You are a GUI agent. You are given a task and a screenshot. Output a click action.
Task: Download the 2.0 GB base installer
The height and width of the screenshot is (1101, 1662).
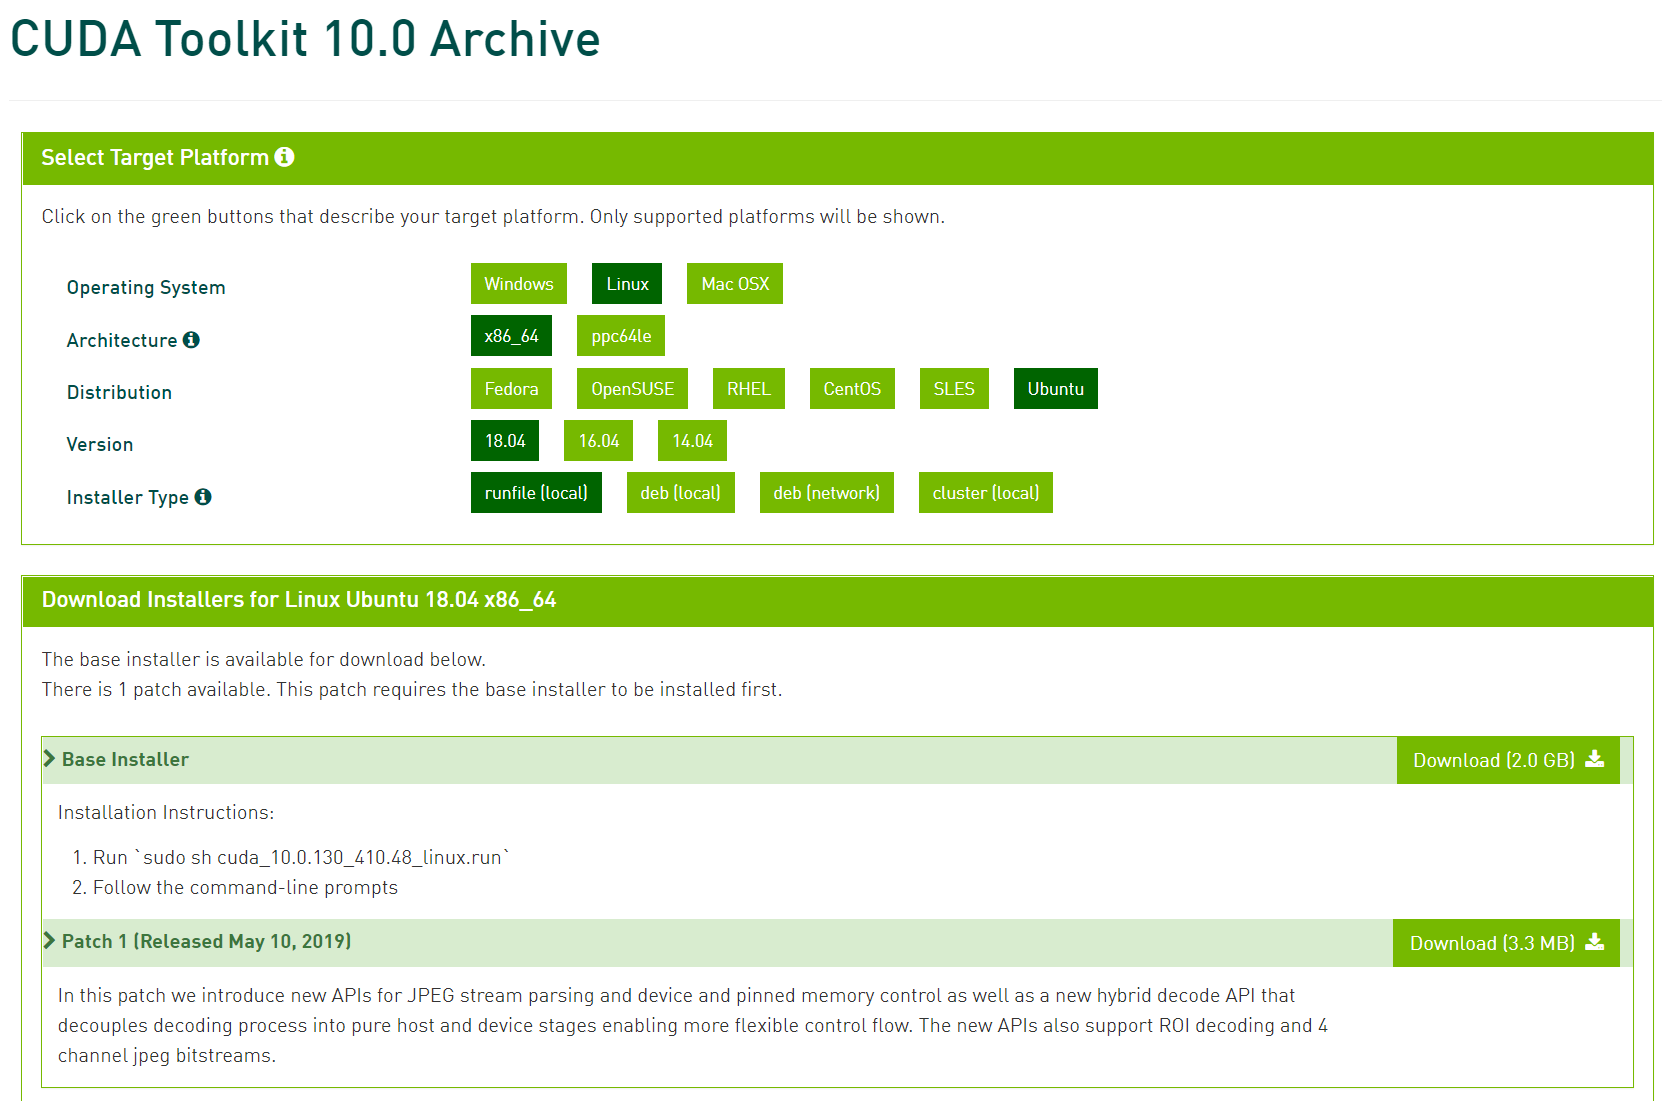[x=1508, y=760]
